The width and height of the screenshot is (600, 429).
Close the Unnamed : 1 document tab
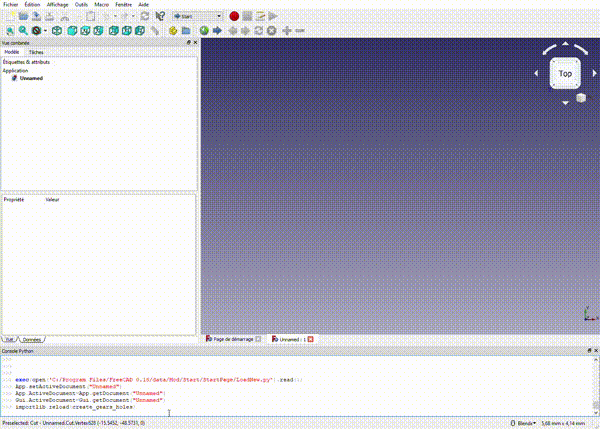point(311,339)
